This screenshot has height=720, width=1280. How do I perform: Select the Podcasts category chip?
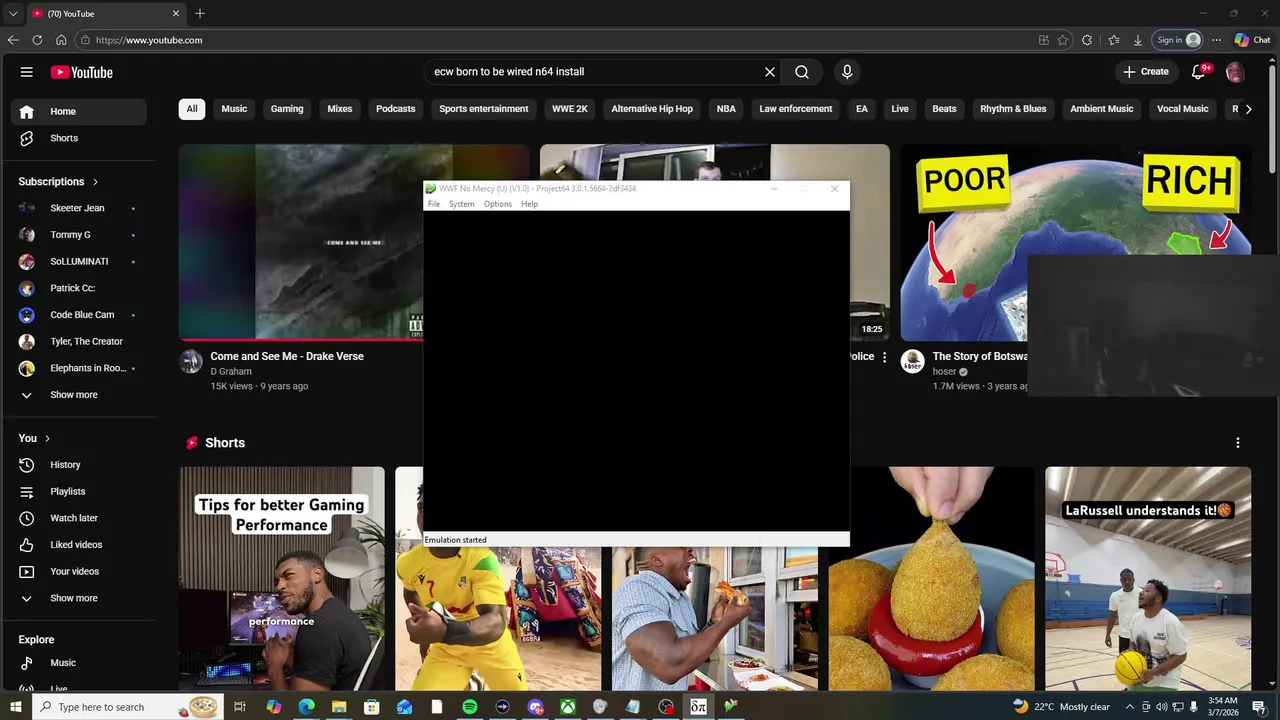point(395,109)
